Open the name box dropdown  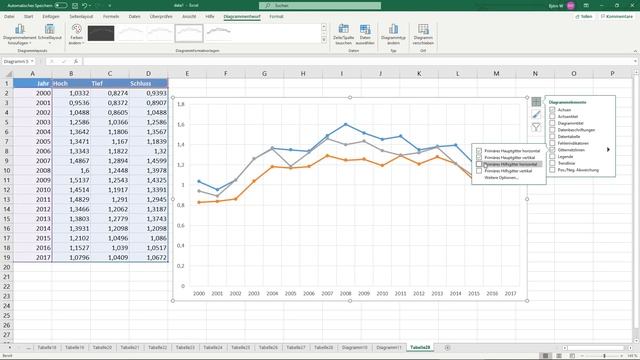coord(32,61)
